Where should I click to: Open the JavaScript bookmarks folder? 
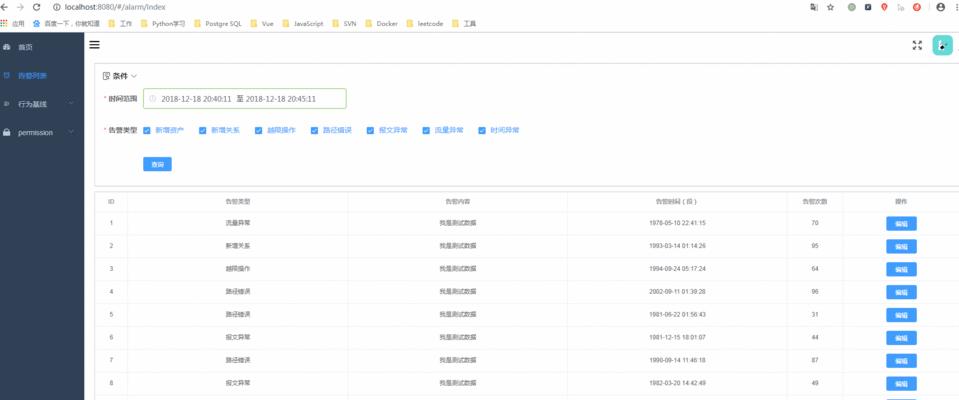point(303,24)
